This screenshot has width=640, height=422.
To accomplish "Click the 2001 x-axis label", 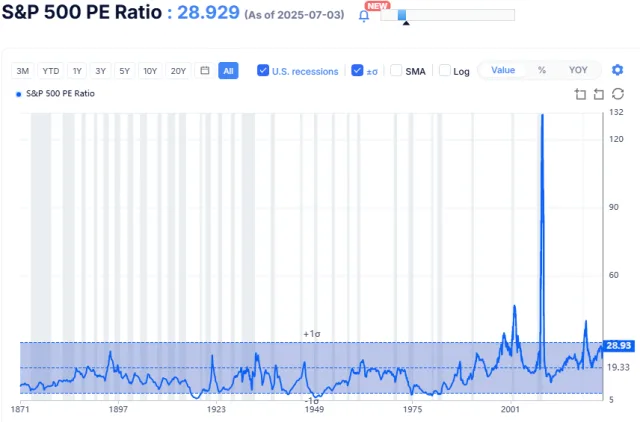I will pos(510,409).
